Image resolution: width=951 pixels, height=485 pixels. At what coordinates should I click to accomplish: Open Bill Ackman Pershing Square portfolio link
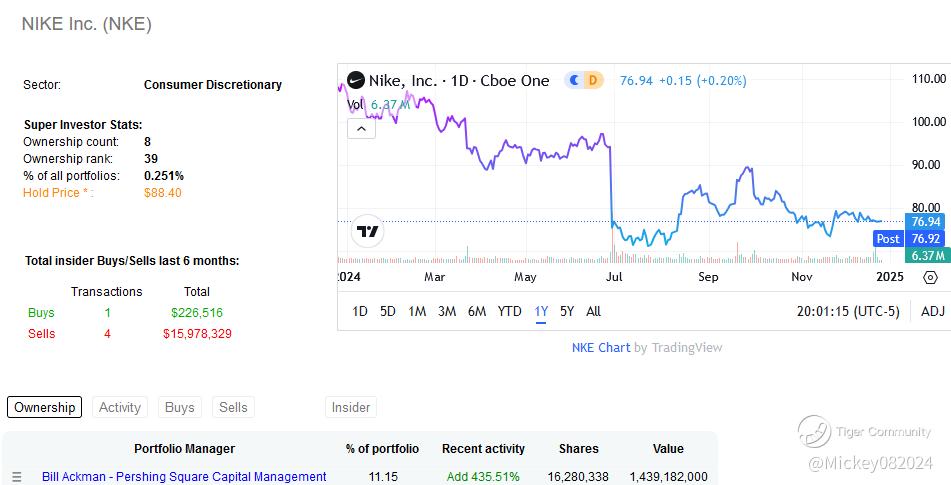pos(184,477)
